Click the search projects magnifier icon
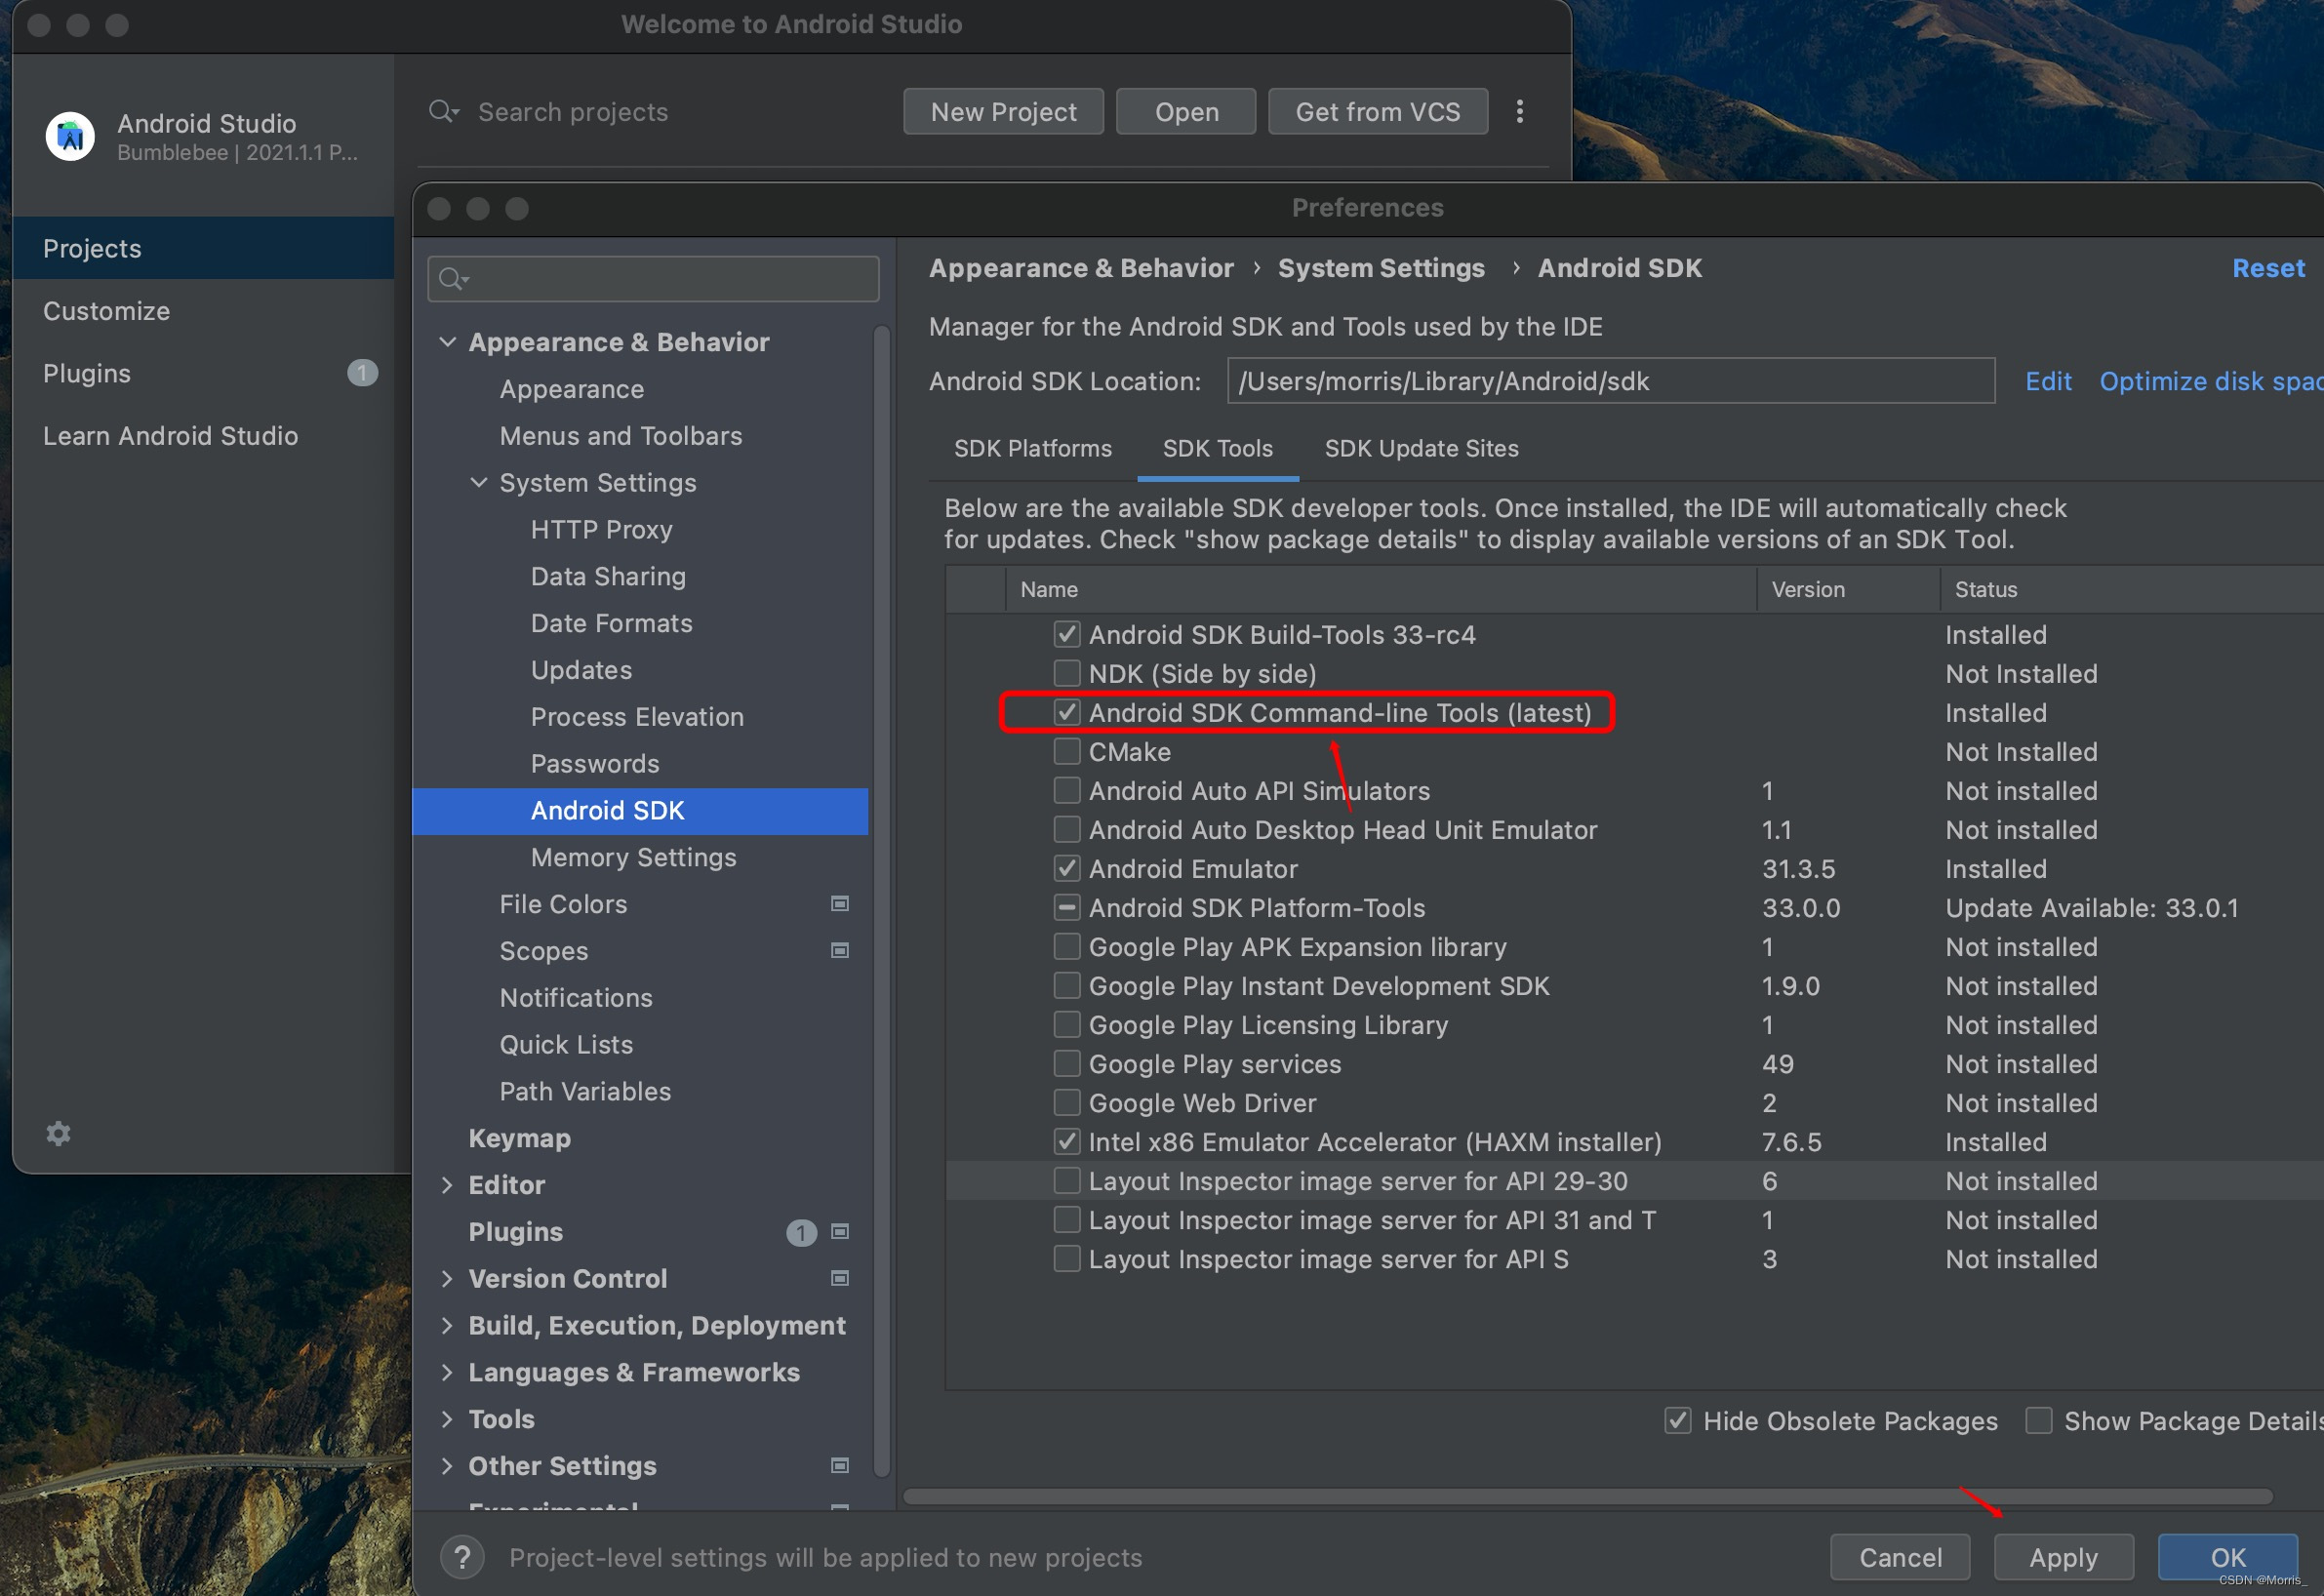The image size is (2324, 1596). tap(442, 111)
